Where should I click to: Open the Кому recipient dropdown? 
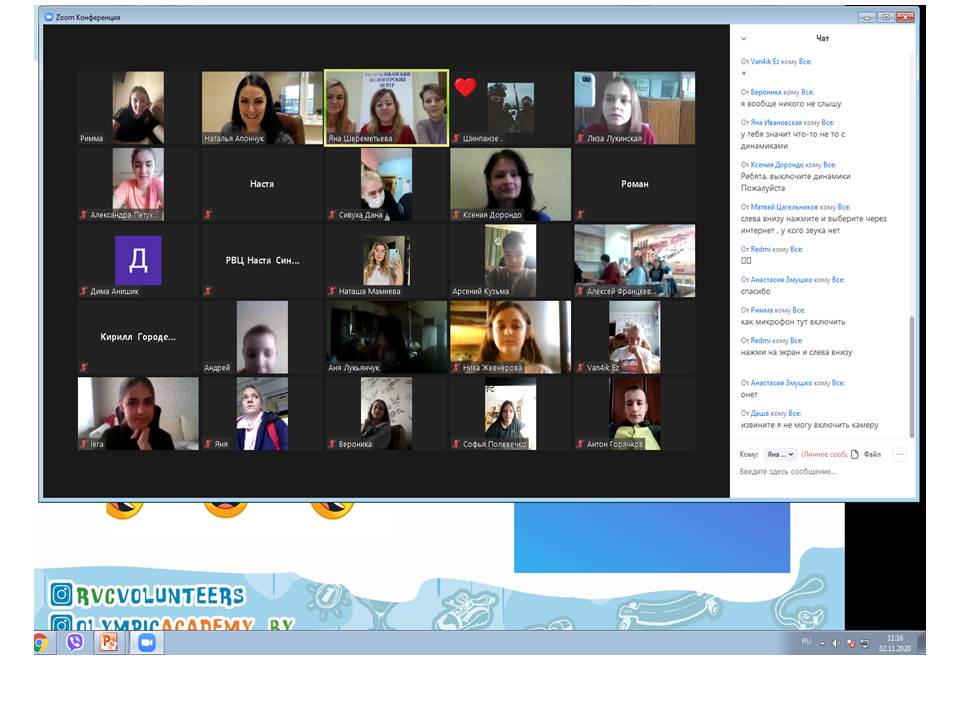click(x=779, y=454)
